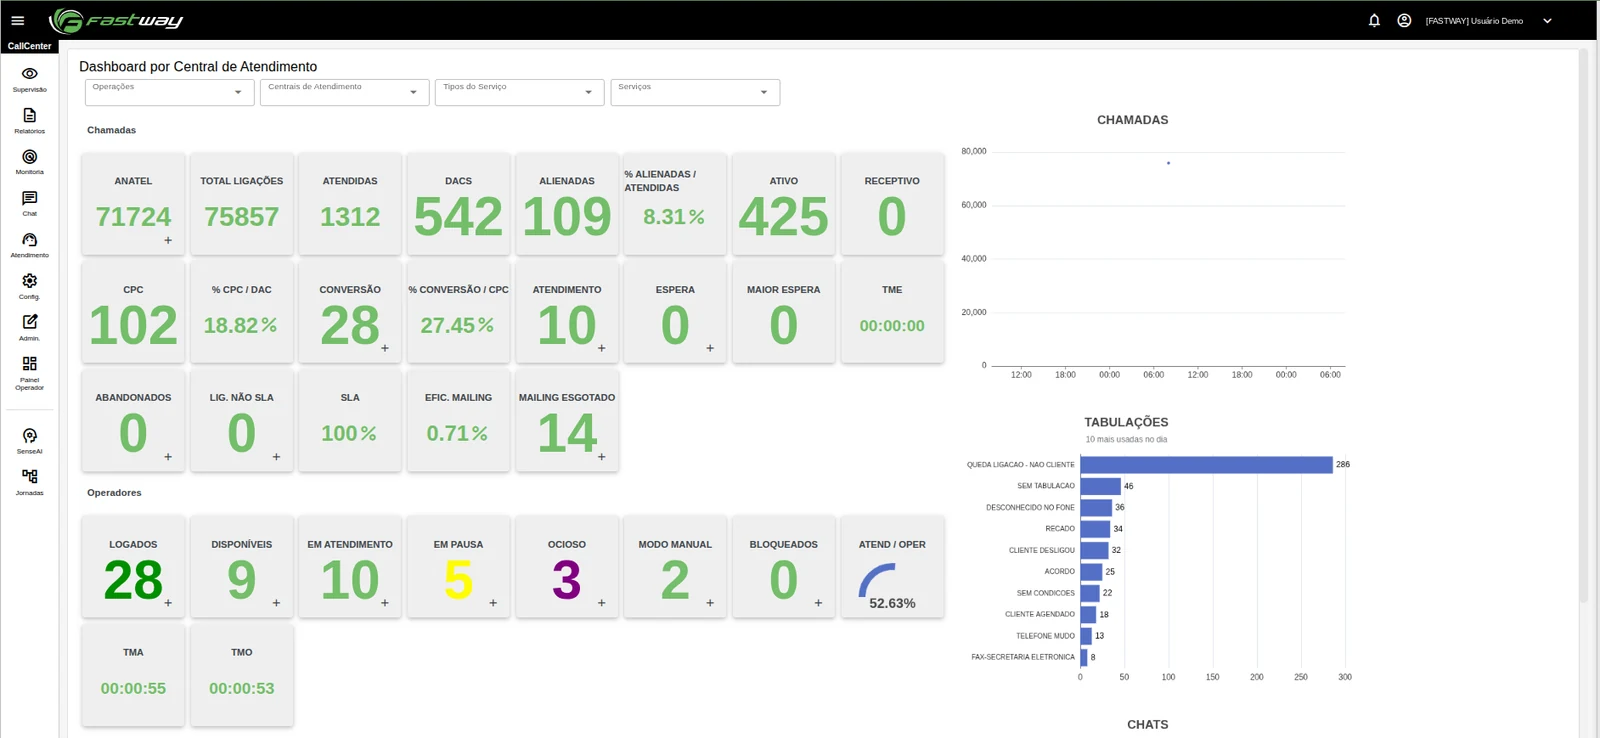Click the user account avatar icon
The image size is (1600, 738).
pyautogui.click(x=1404, y=20)
